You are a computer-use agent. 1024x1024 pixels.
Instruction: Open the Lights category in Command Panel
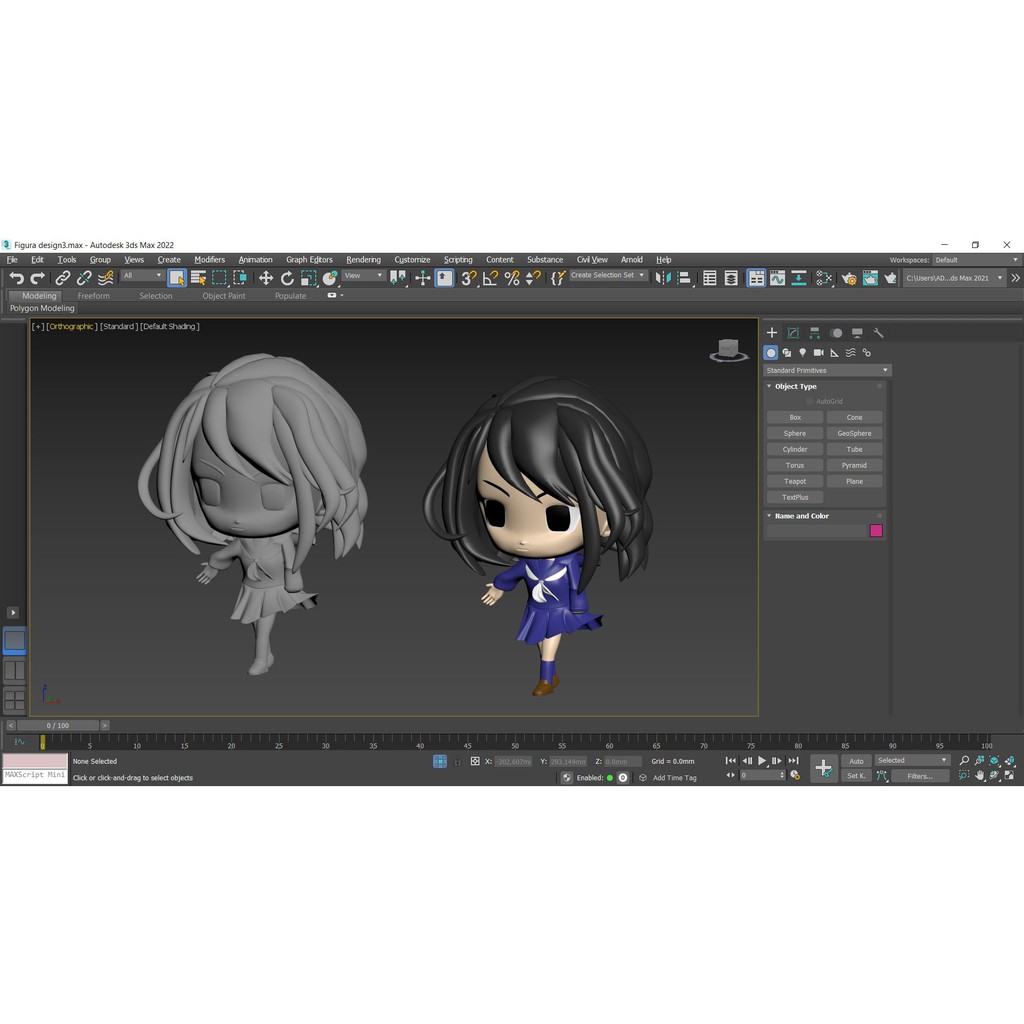coord(803,352)
